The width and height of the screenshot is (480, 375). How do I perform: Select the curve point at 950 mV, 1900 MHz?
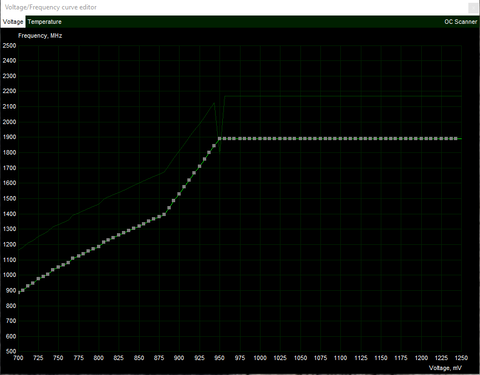[x=219, y=138]
